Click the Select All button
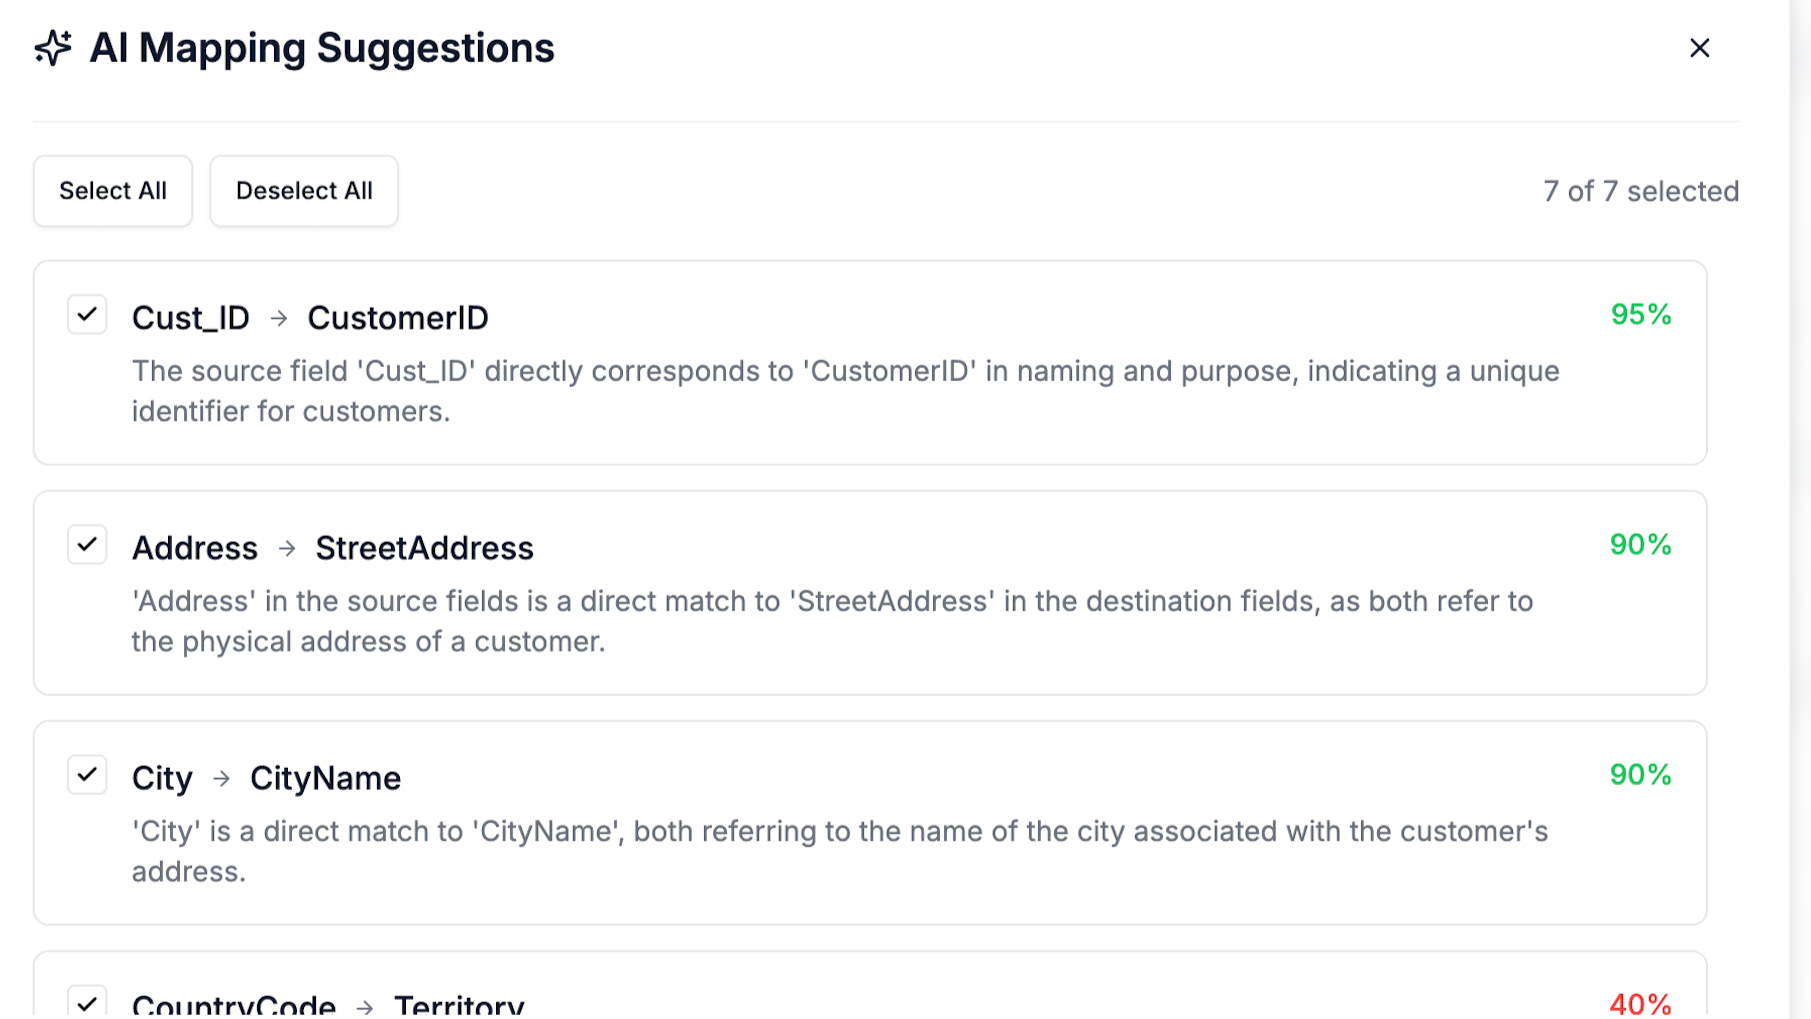This screenshot has height=1019, width=1811. [x=113, y=191]
